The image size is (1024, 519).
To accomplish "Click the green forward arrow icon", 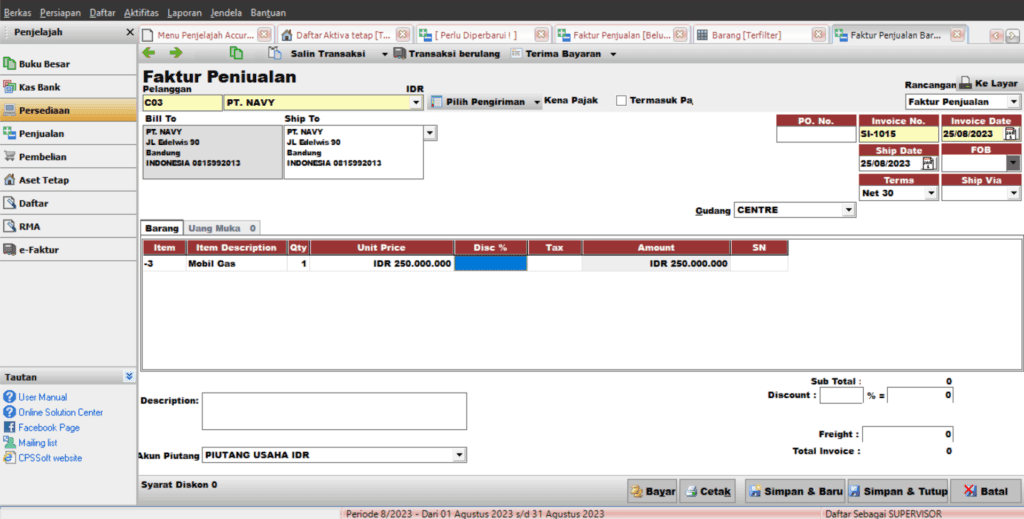I will 176,53.
